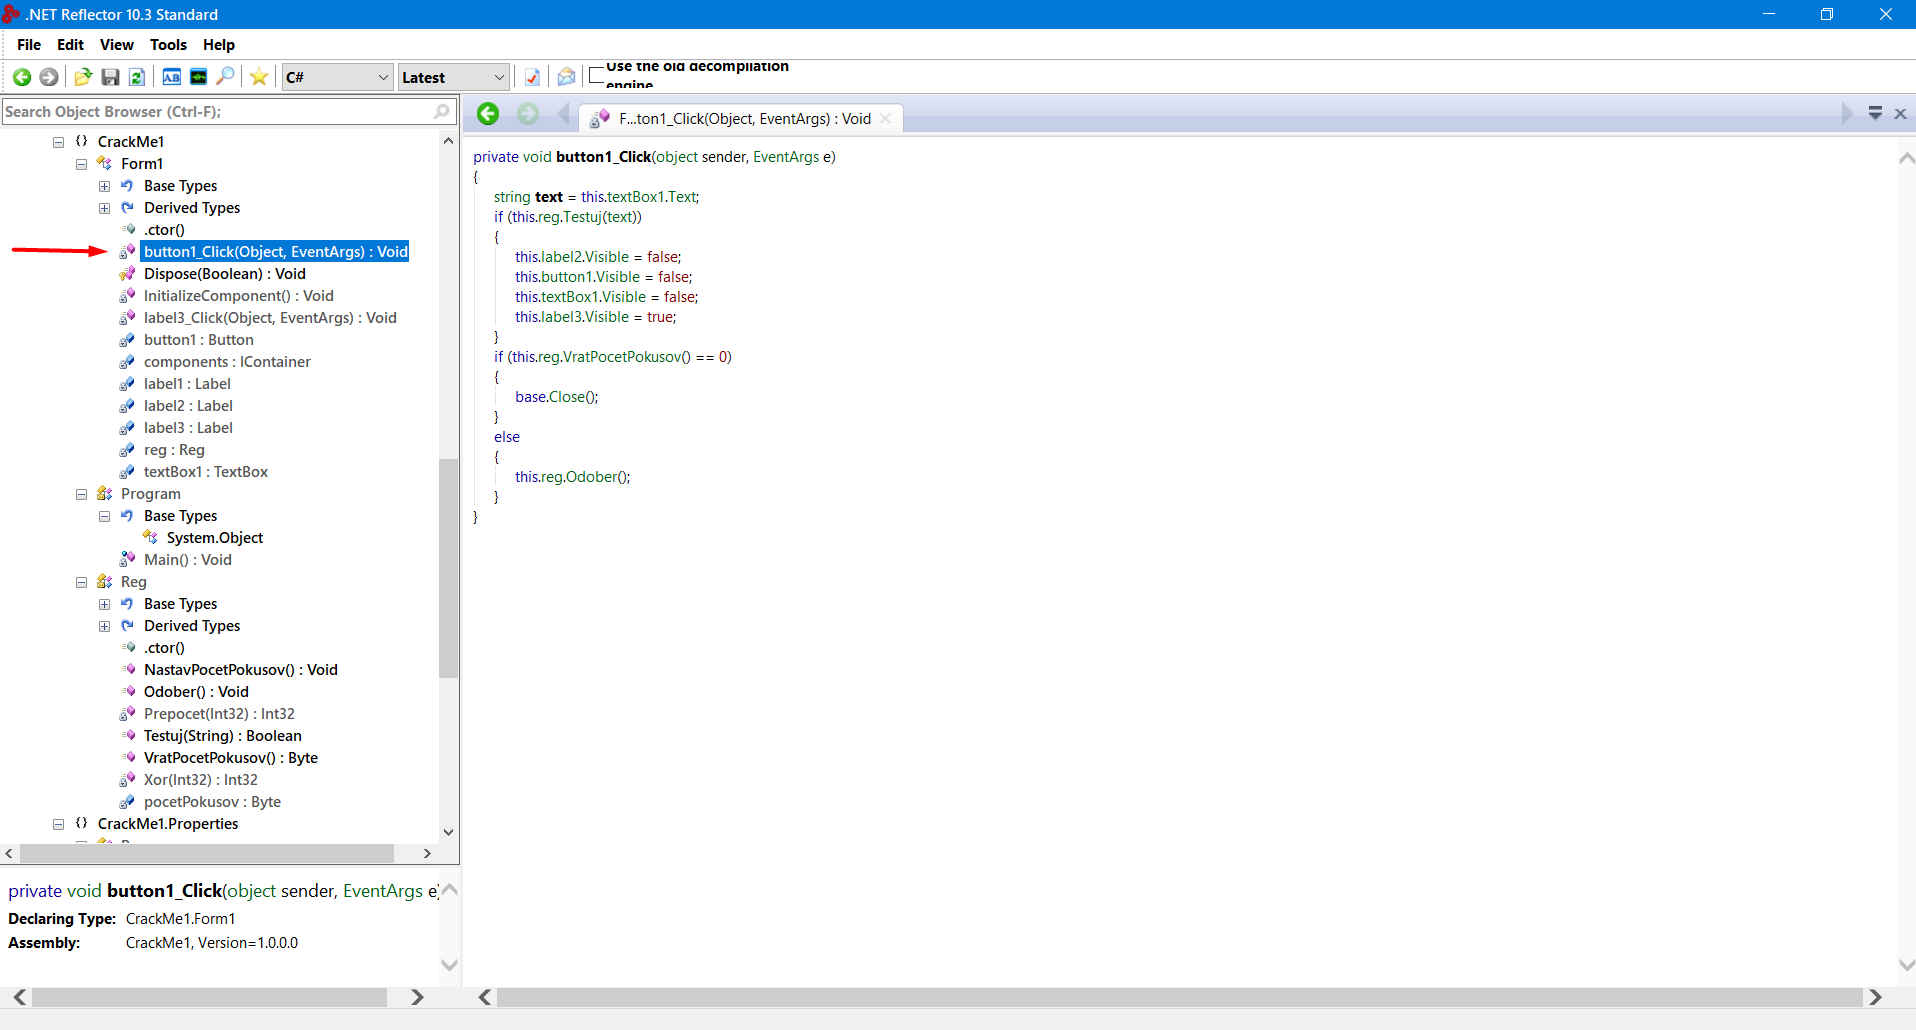Collapse the Form1 class node
The height and width of the screenshot is (1030, 1916).
pos(81,164)
